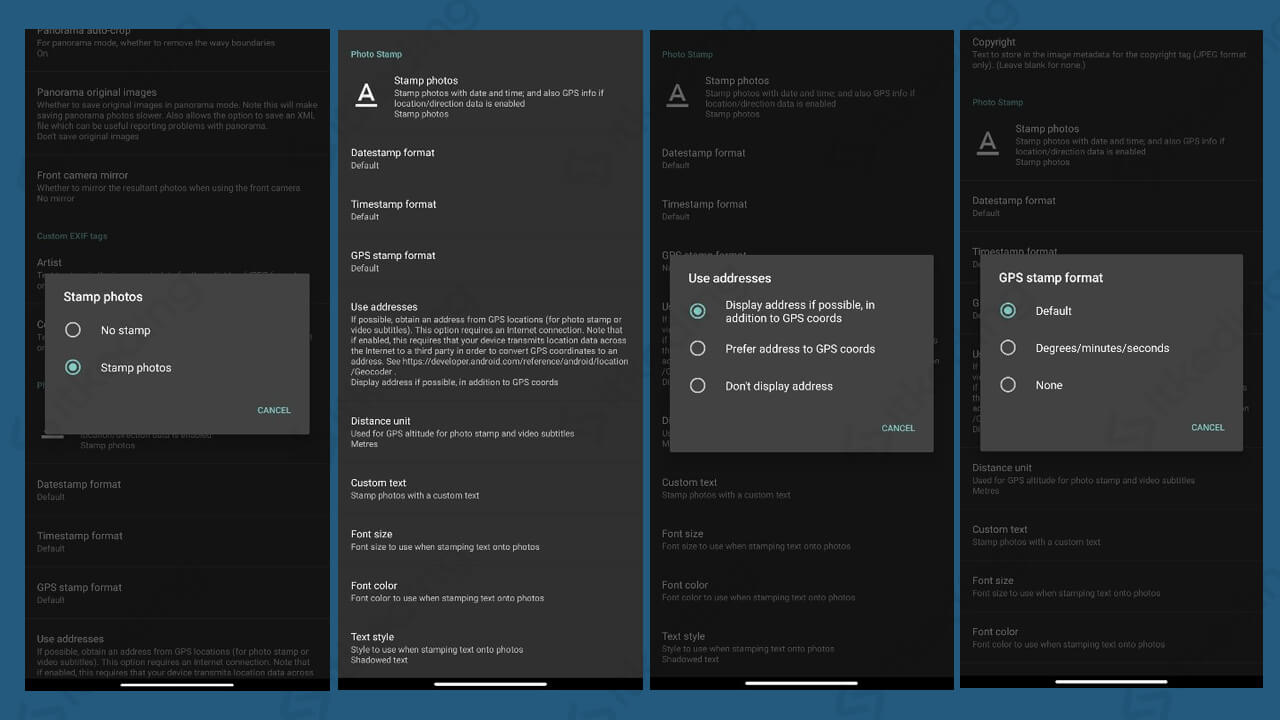Tap dimmed Stamp photos row above GPS stamp format dialog

click(1112, 145)
